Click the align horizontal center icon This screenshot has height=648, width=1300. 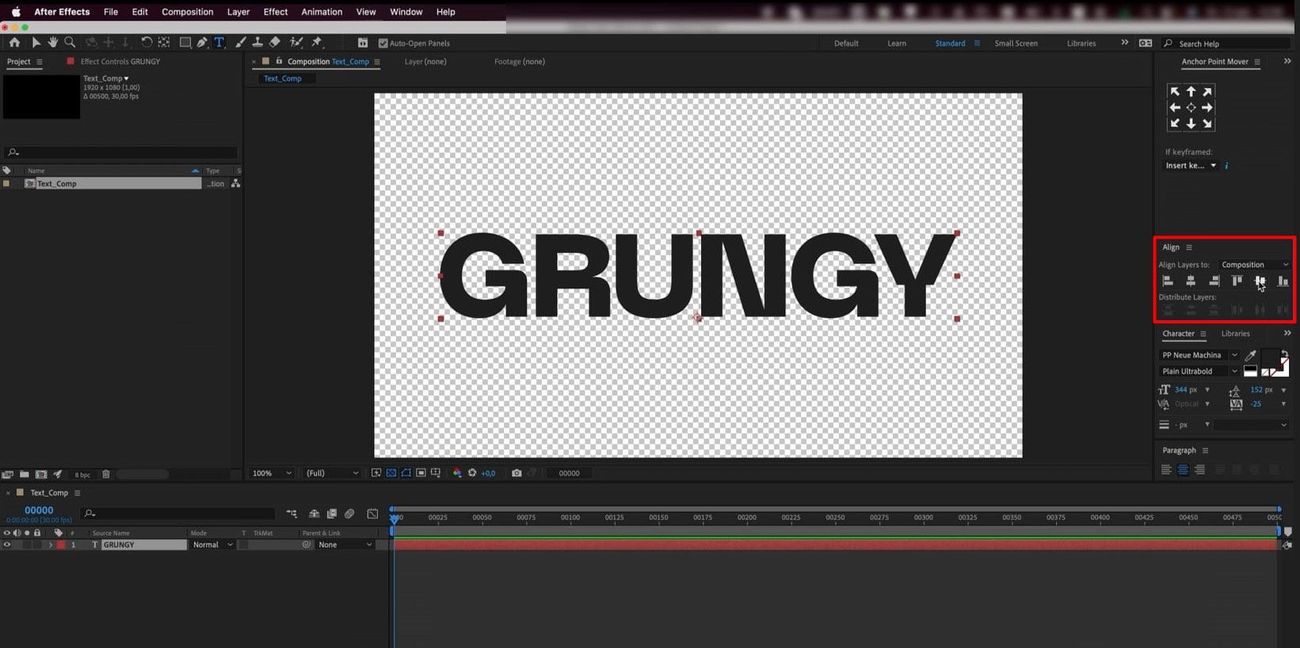(1190, 282)
